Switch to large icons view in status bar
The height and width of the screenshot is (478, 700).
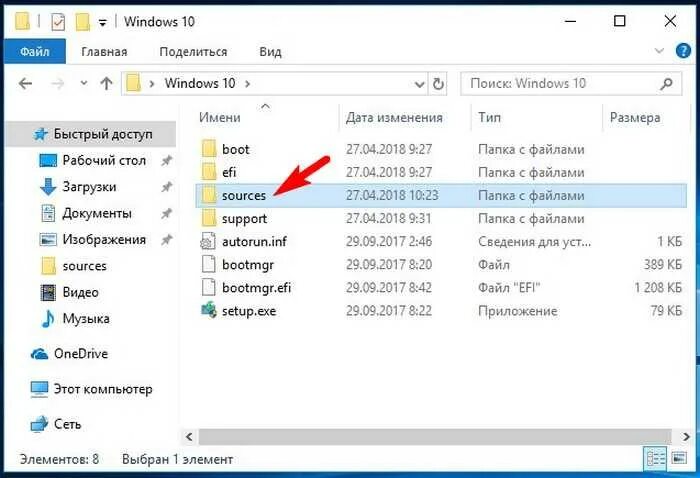click(679, 458)
